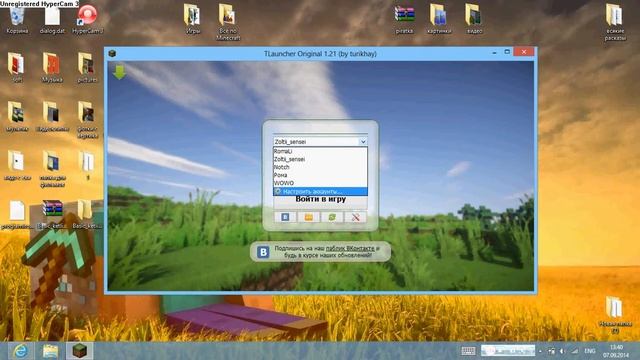Screen dimensions: 640x360
Task: Choose Notch from the account list
Action: tap(320, 167)
